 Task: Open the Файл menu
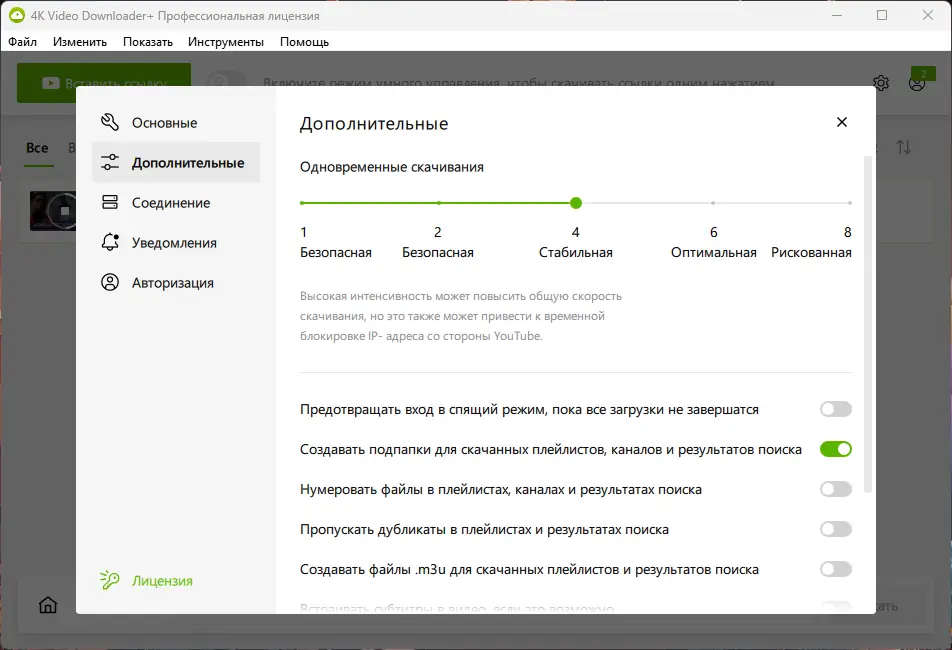pyautogui.click(x=22, y=42)
